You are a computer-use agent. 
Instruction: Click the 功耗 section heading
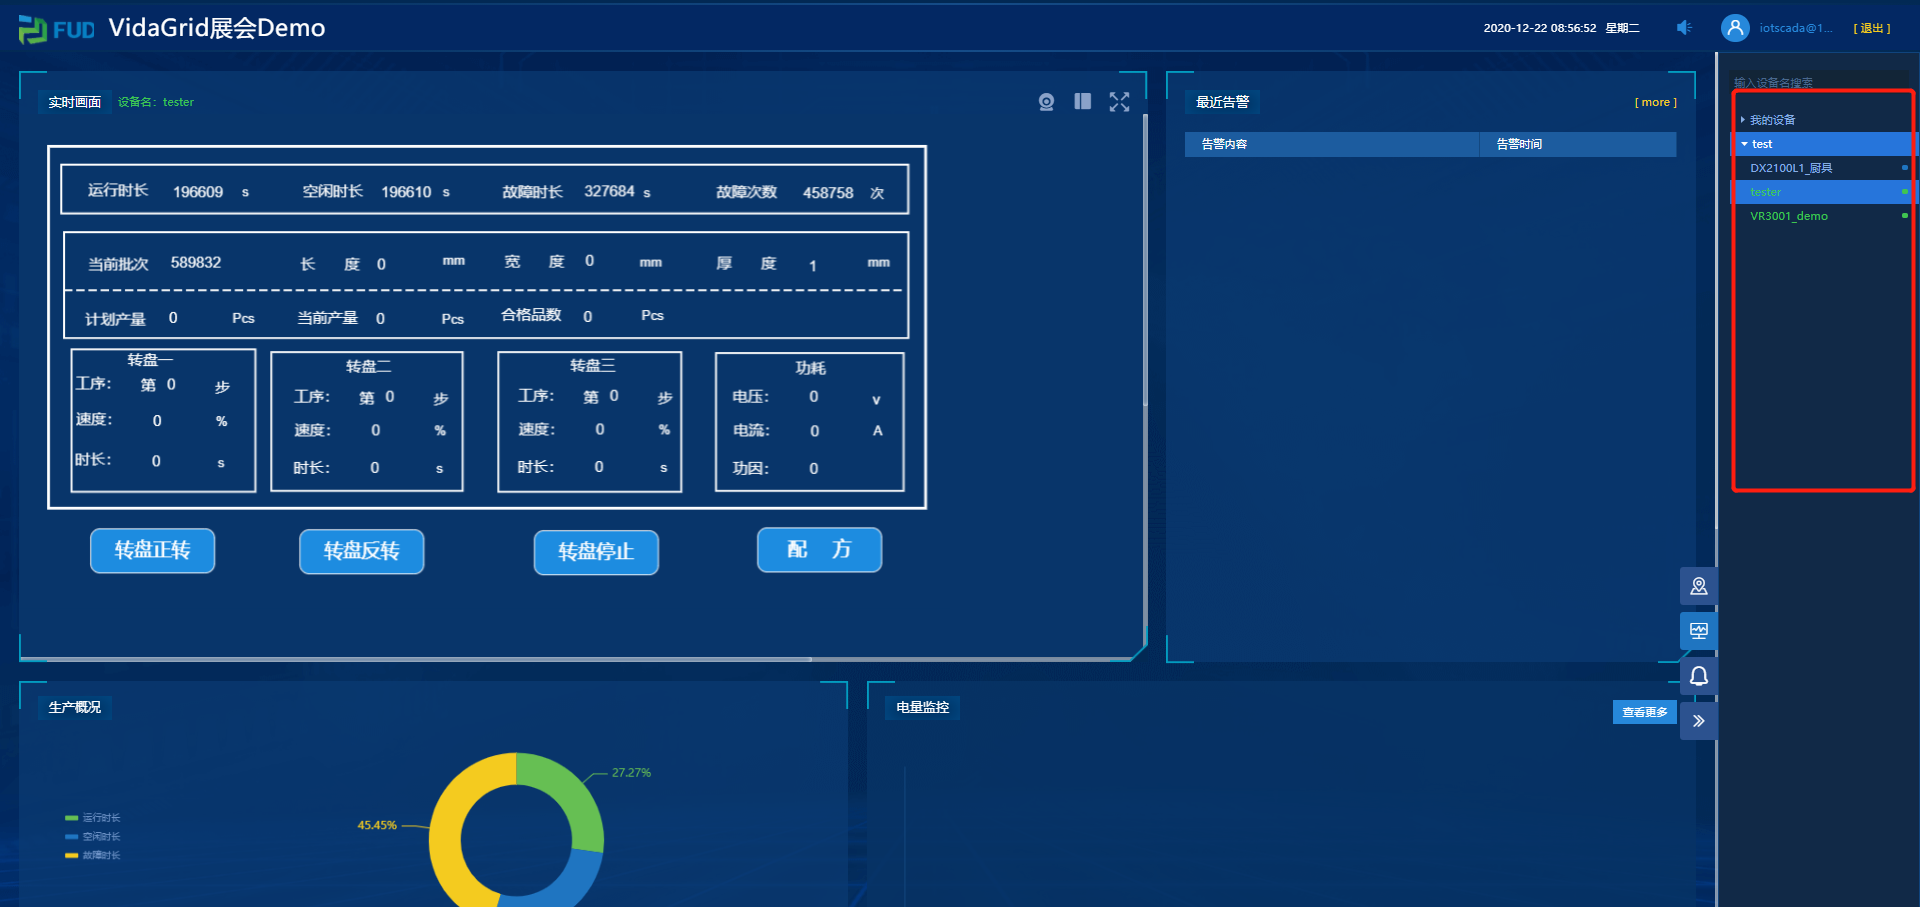(810, 368)
